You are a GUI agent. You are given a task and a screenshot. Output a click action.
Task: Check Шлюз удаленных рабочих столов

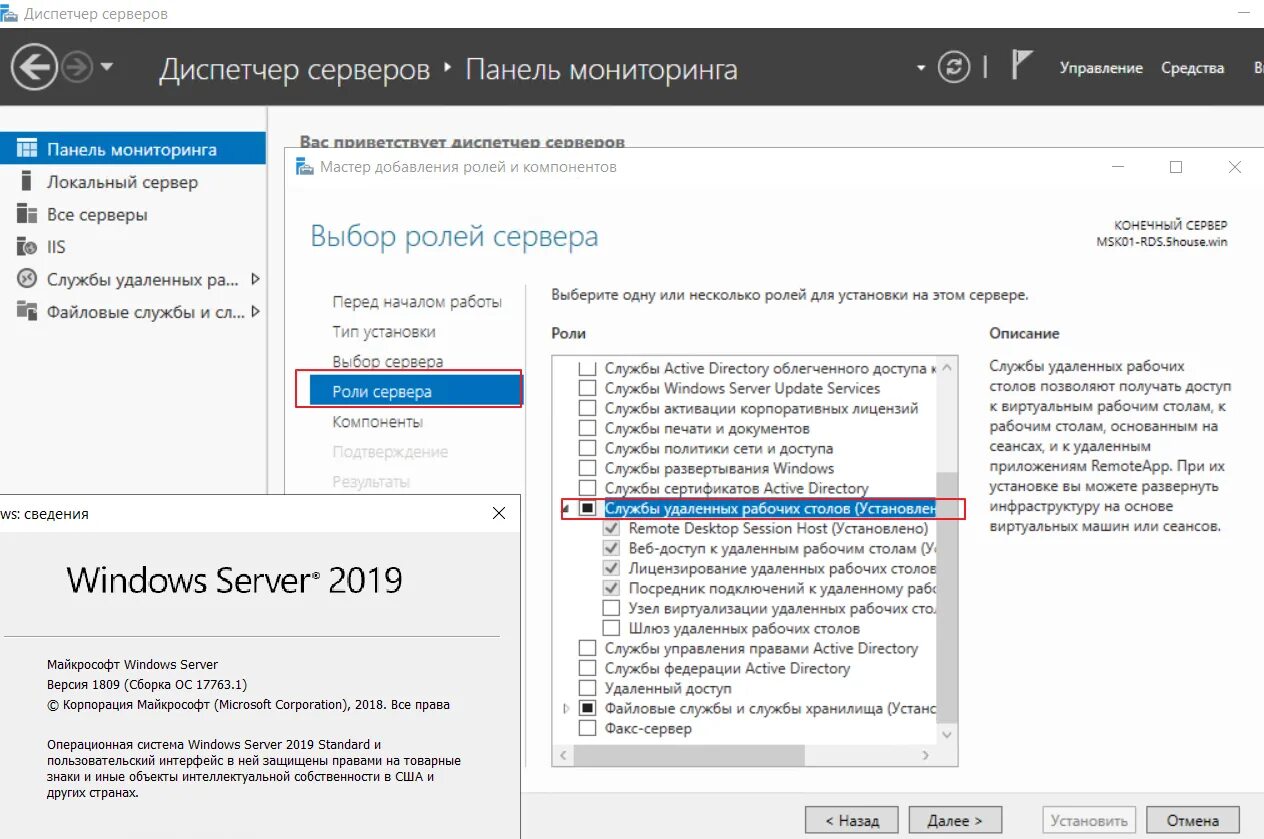click(x=611, y=628)
